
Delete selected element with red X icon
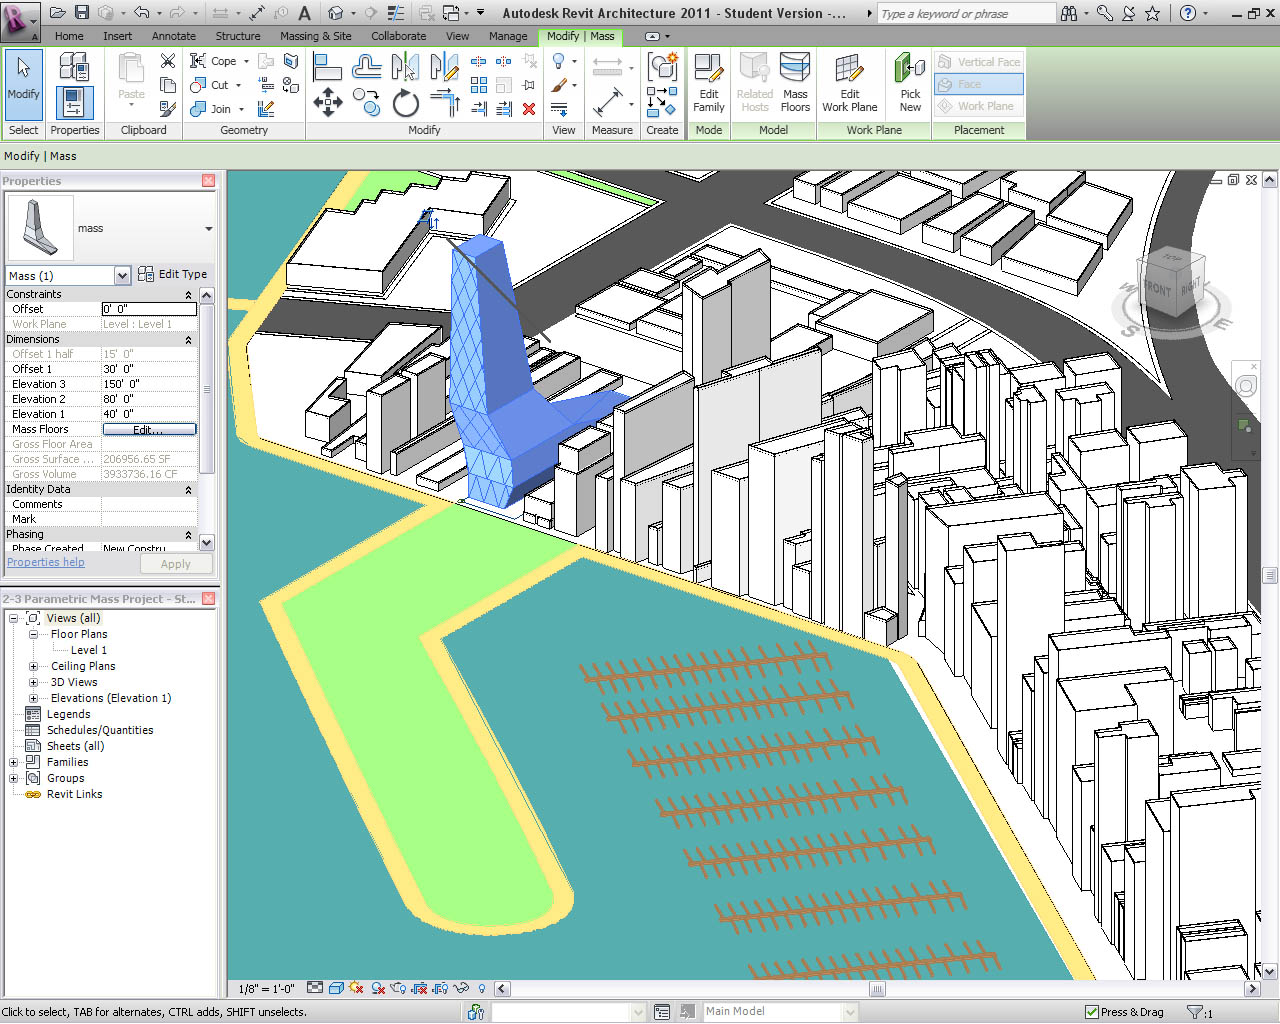pos(529,109)
